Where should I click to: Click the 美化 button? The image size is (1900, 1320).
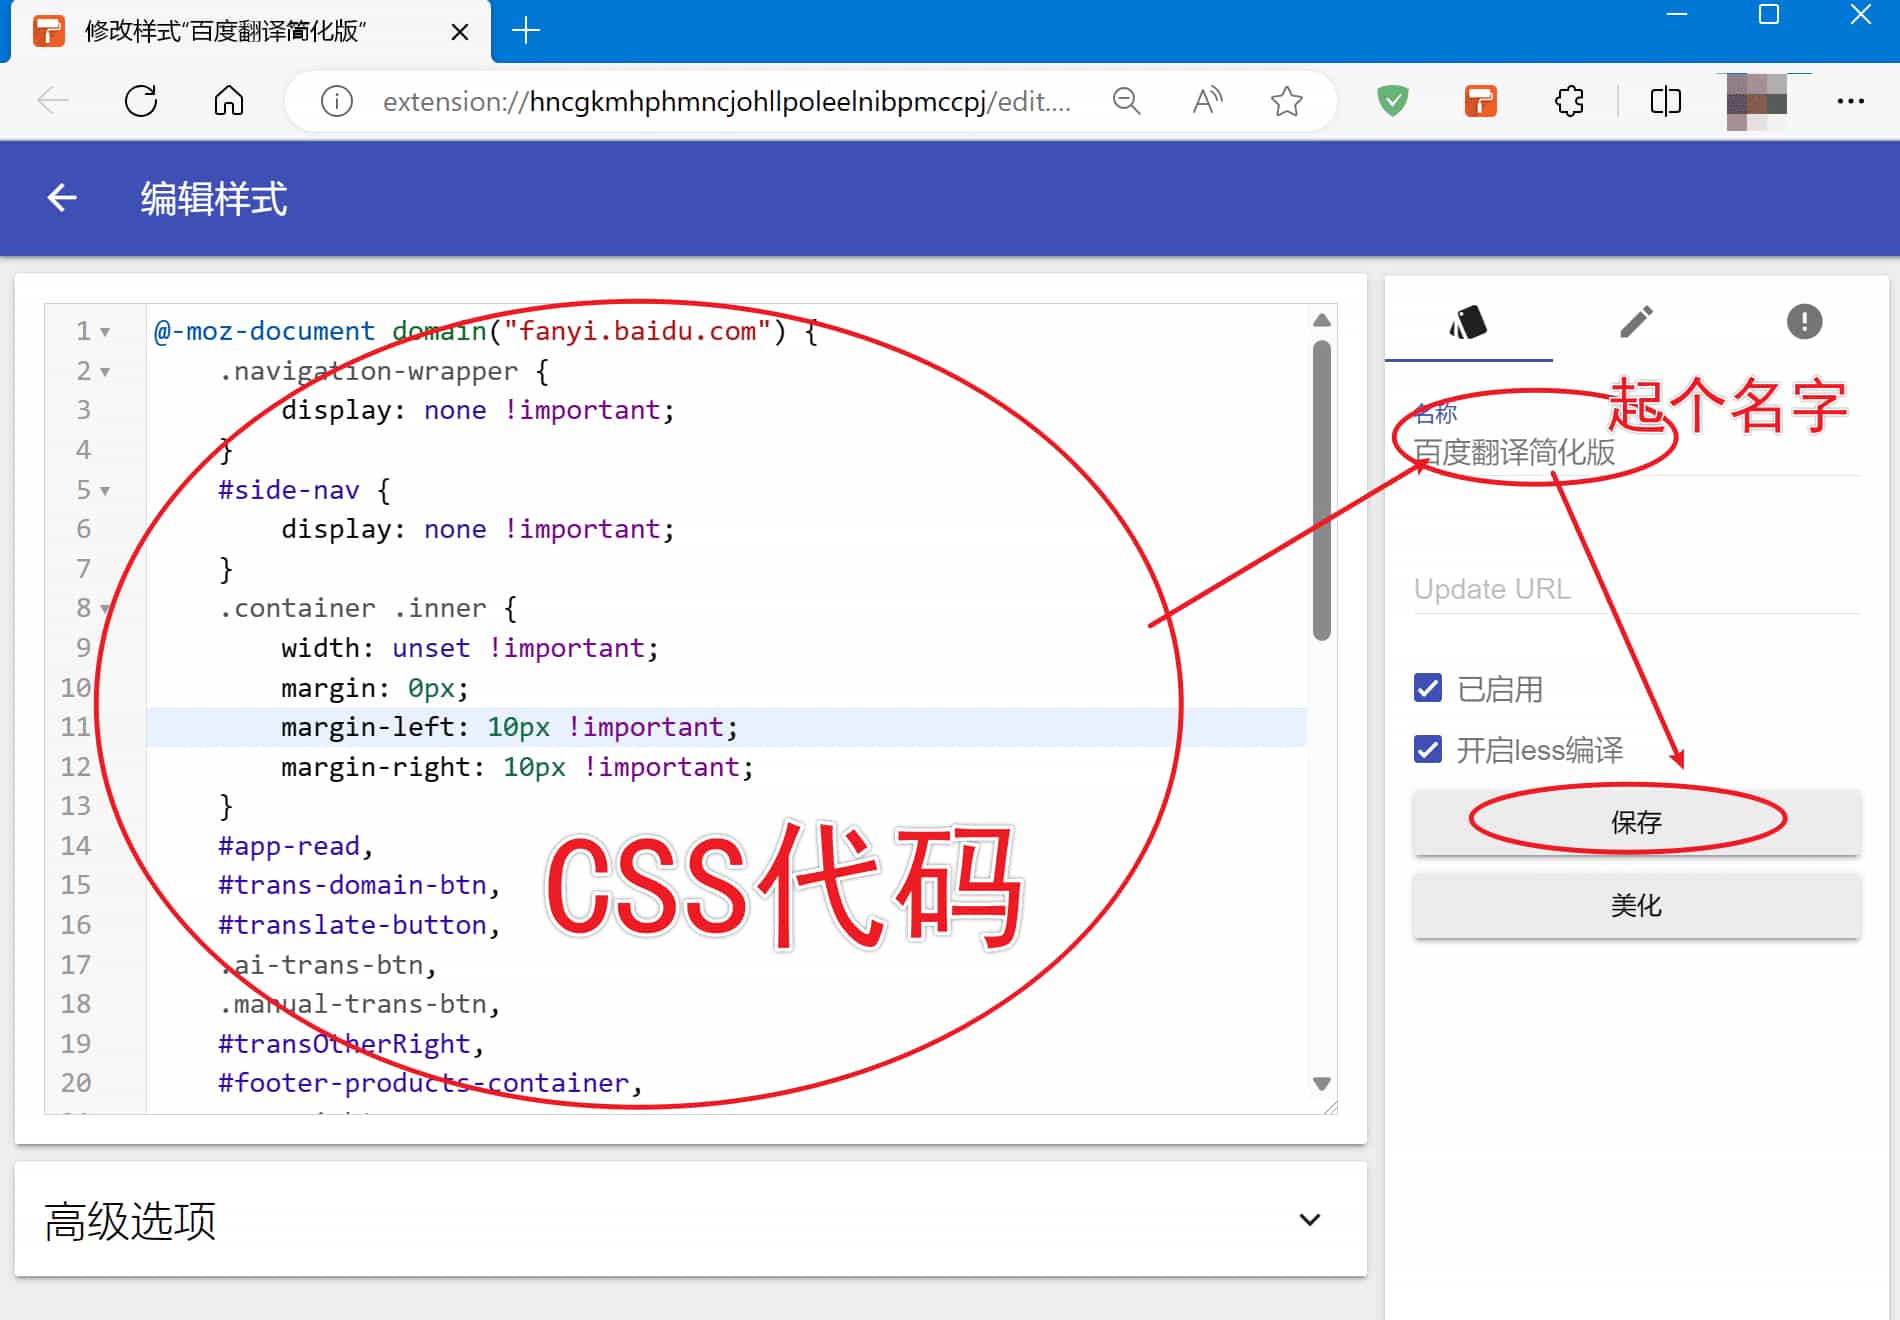[x=1636, y=905]
